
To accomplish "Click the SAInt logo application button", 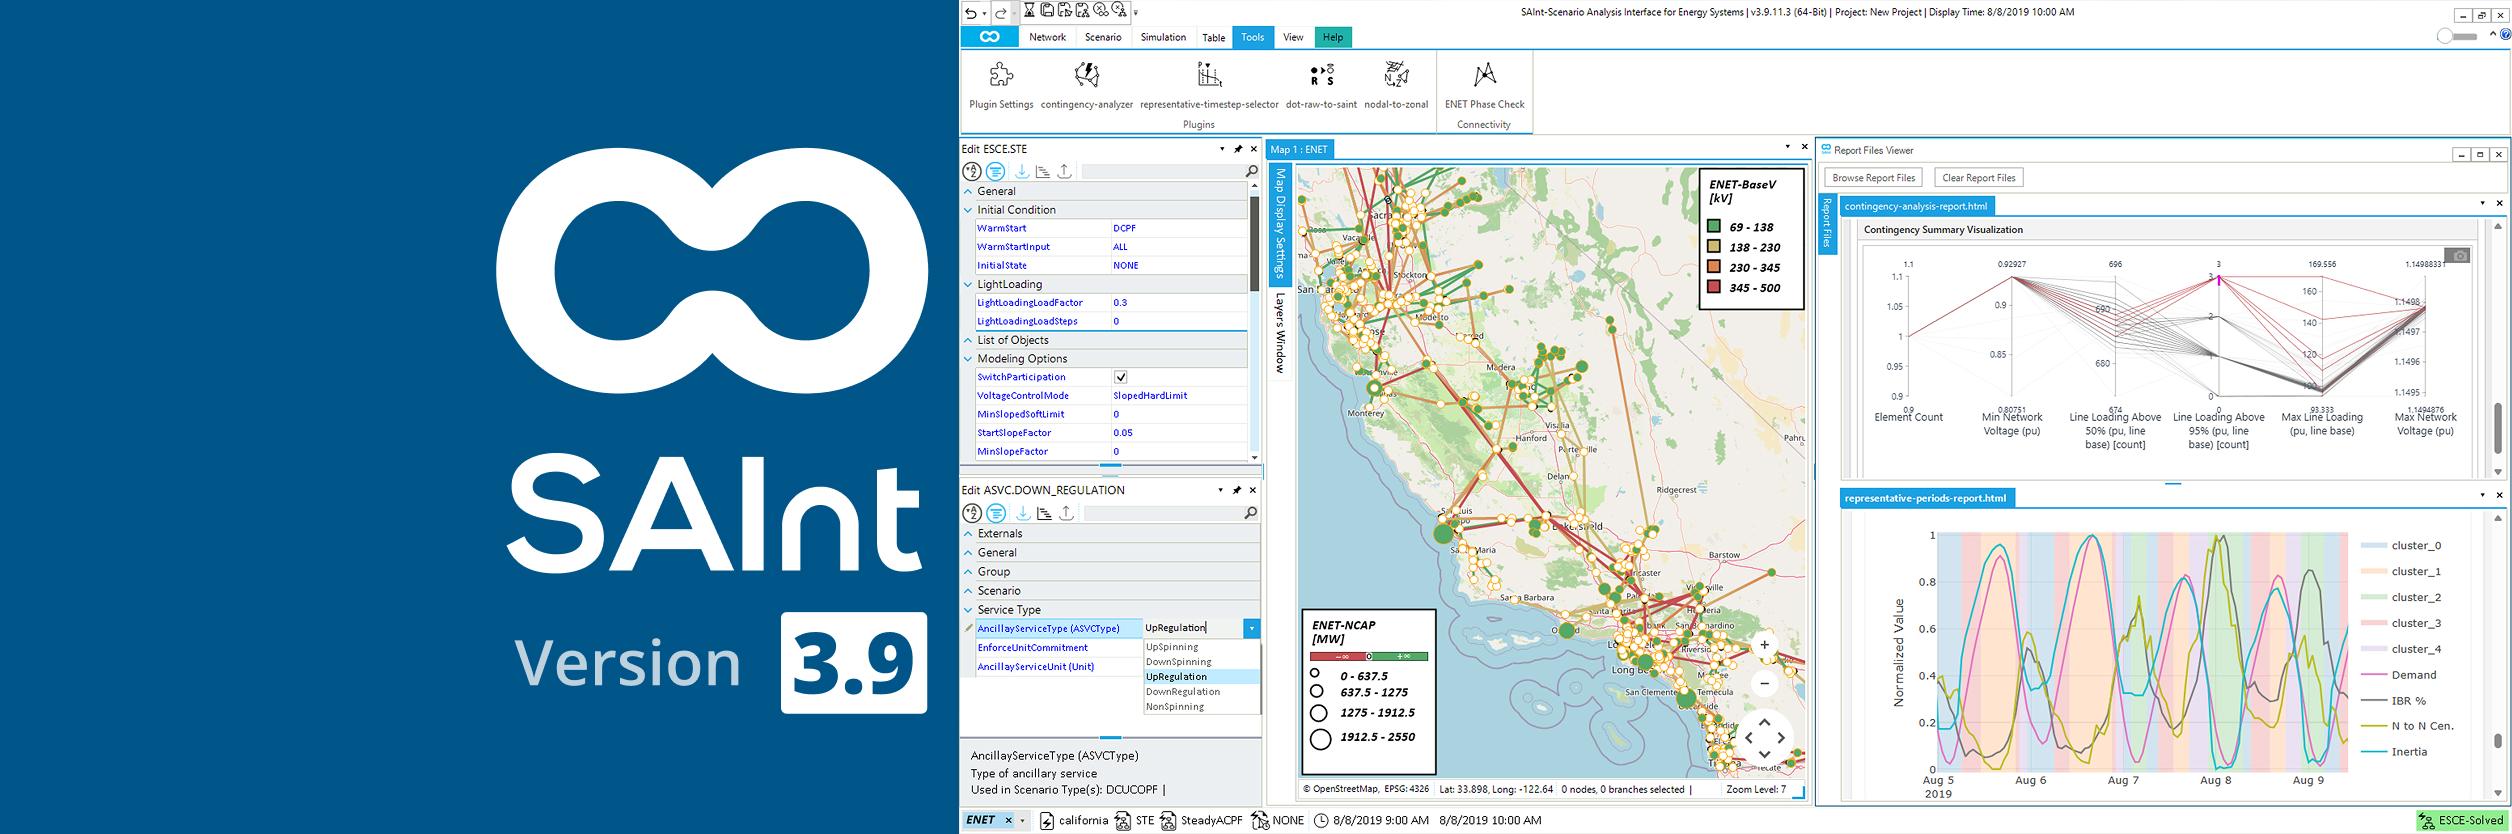I will [989, 37].
